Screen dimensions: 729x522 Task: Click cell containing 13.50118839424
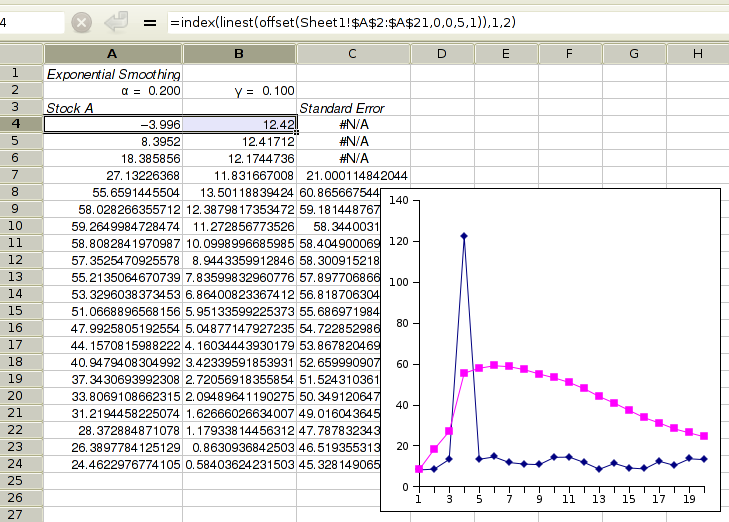click(x=239, y=192)
